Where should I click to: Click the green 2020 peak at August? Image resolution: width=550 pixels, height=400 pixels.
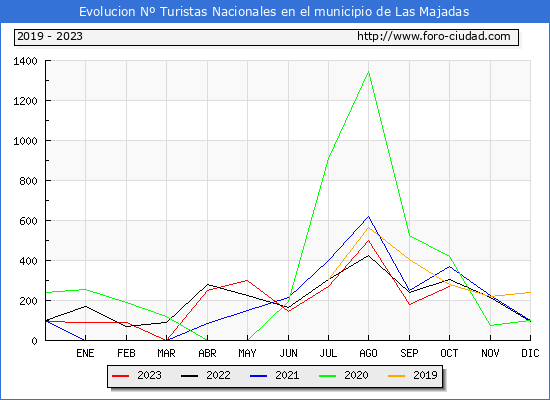click(x=368, y=72)
